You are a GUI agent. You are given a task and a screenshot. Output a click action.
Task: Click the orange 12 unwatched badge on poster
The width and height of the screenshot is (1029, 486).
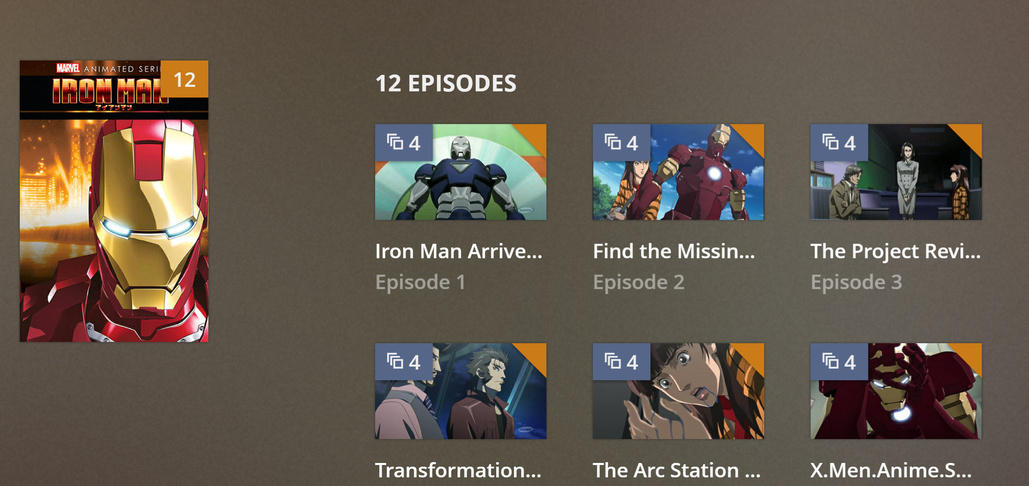click(184, 79)
